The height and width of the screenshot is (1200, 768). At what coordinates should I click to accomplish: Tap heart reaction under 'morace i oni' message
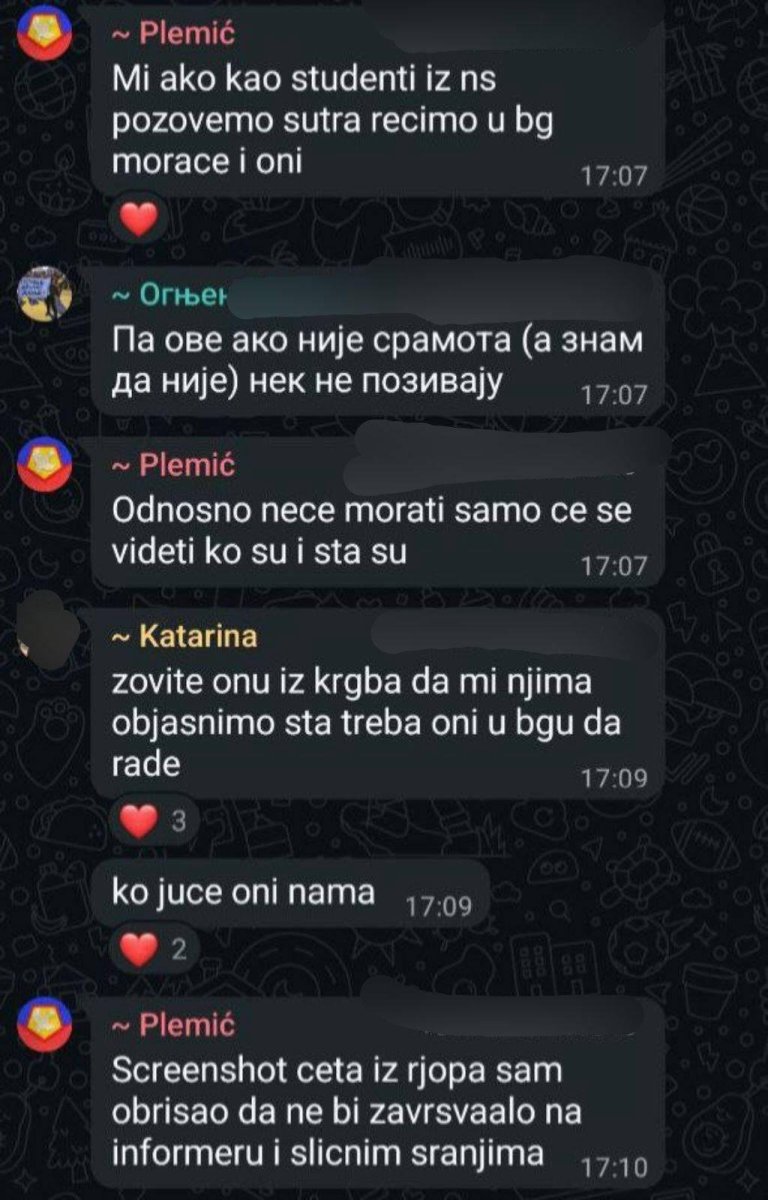(140, 218)
